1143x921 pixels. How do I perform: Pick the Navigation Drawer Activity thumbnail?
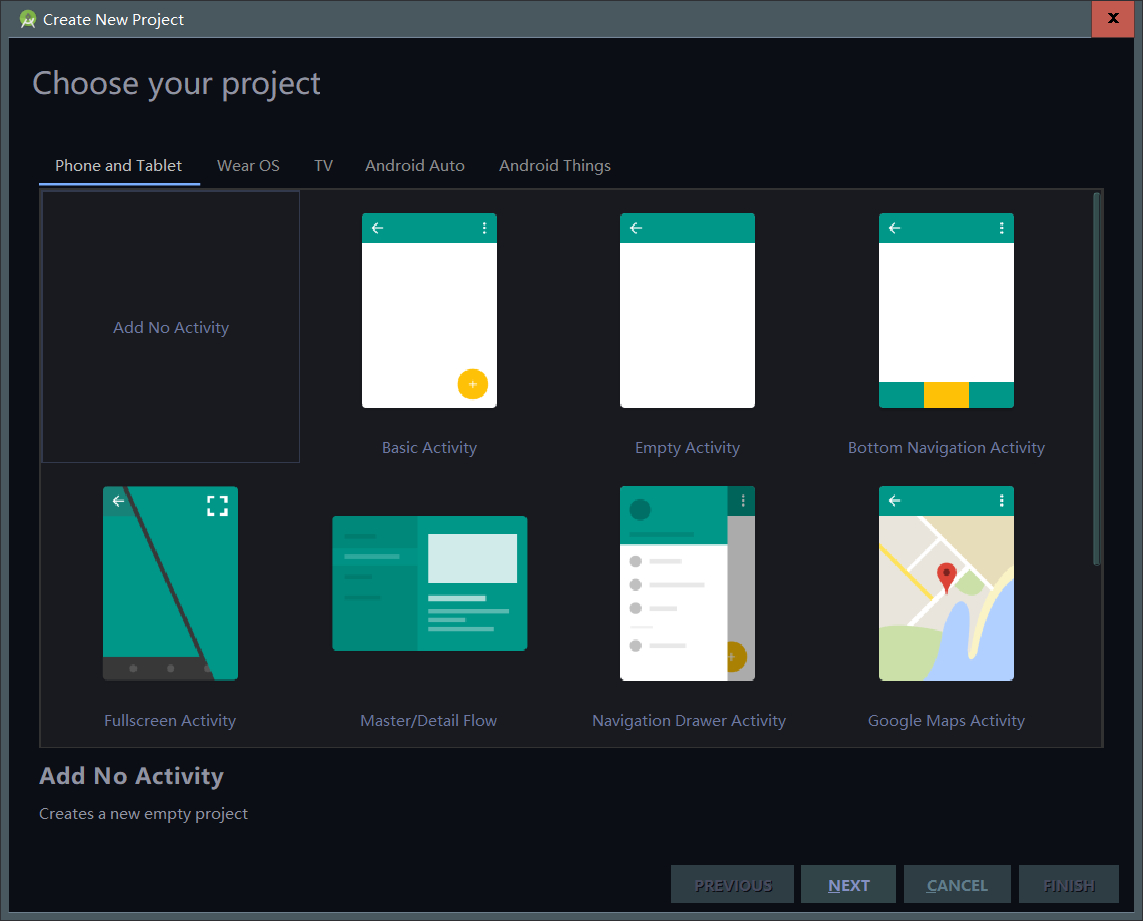687,583
